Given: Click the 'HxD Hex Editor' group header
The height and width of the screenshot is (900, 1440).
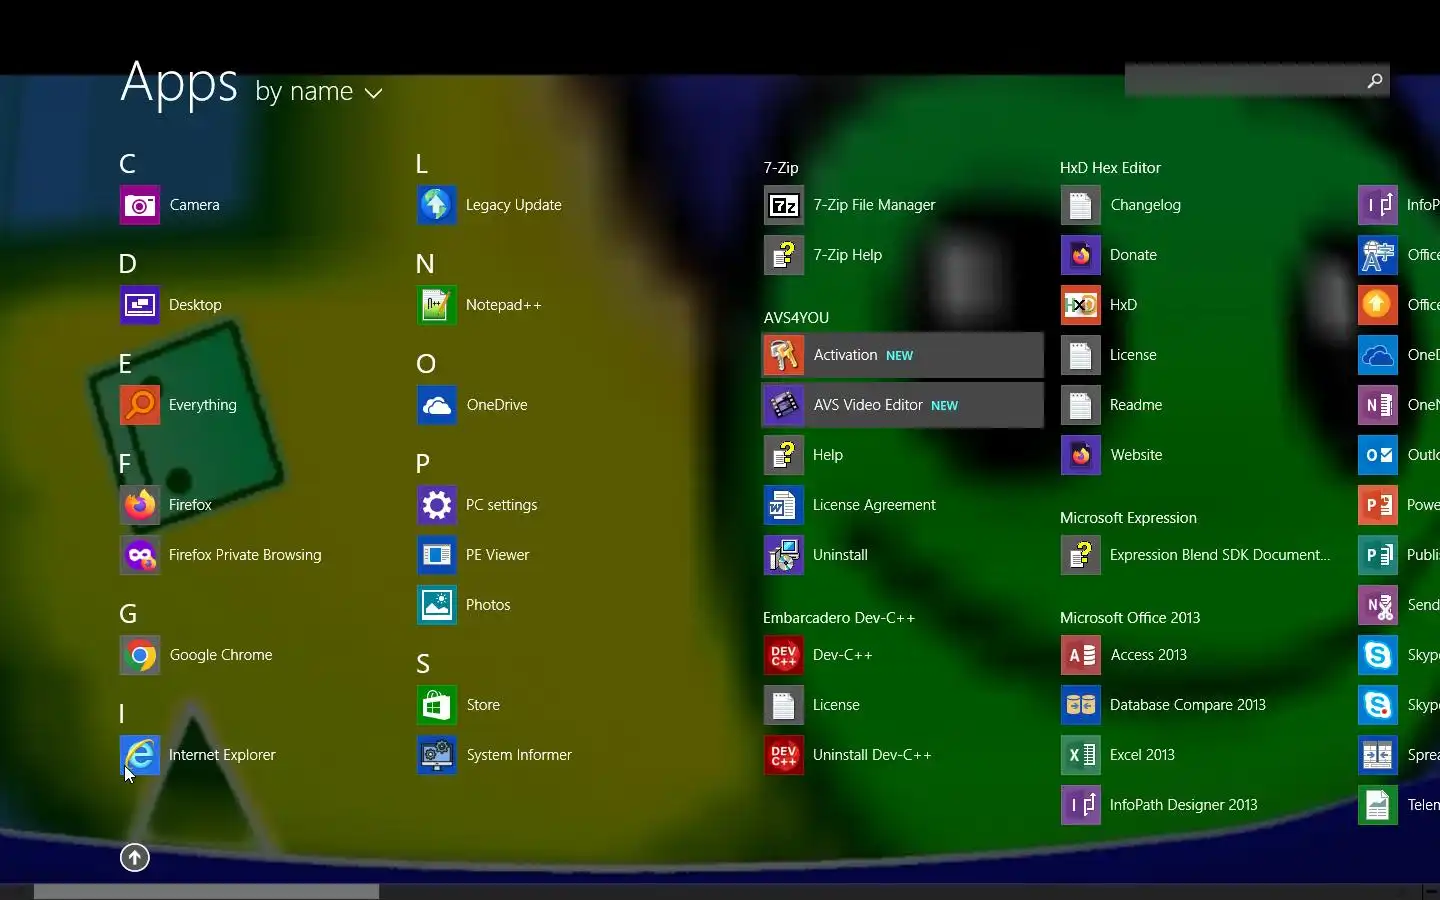Looking at the screenshot, I should pos(1110,168).
